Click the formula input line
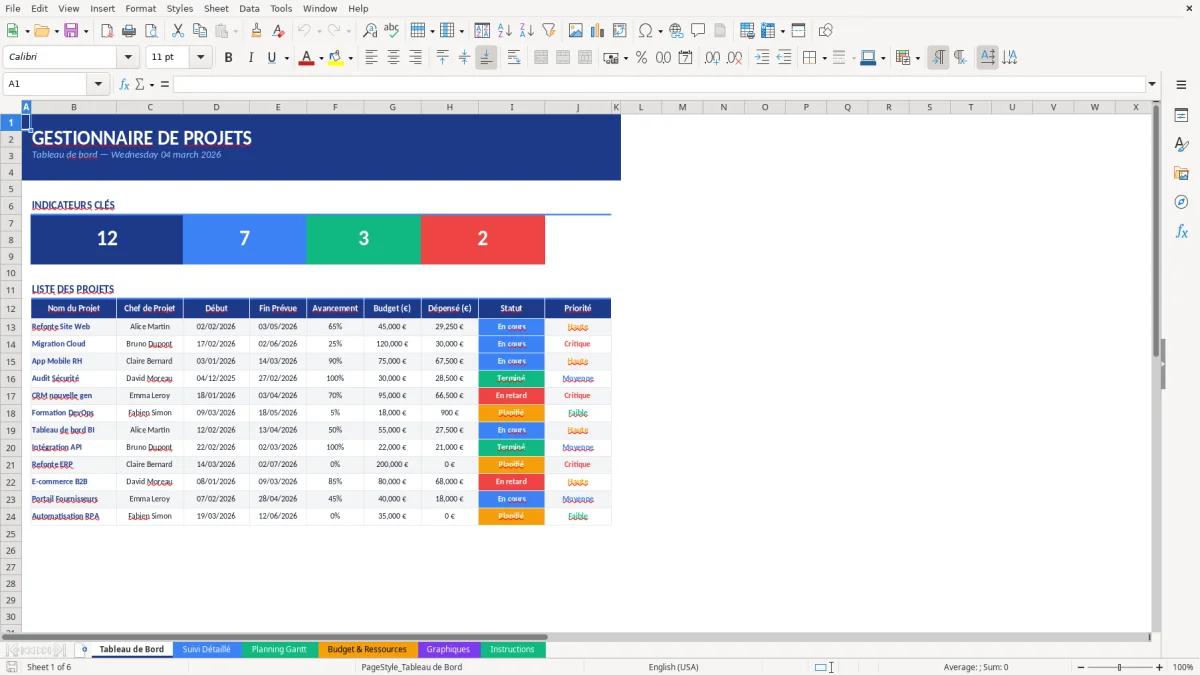The width and height of the screenshot is (1200, 675). [659, 84]
